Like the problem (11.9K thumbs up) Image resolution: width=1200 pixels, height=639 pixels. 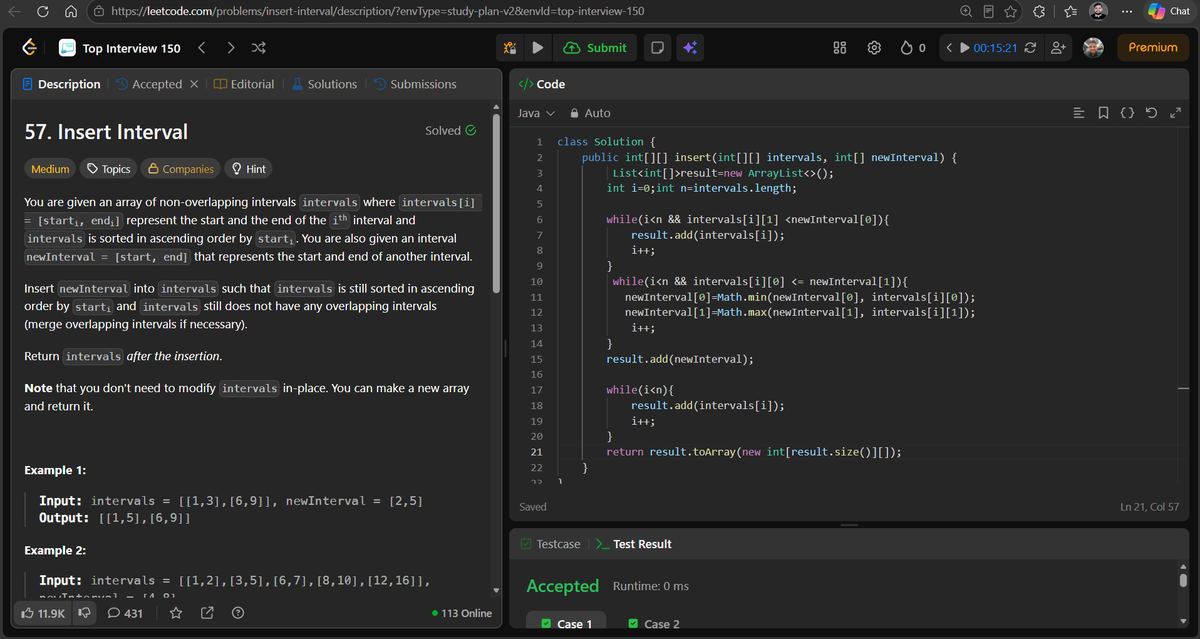pyautogui.click(x=44, y=613)
